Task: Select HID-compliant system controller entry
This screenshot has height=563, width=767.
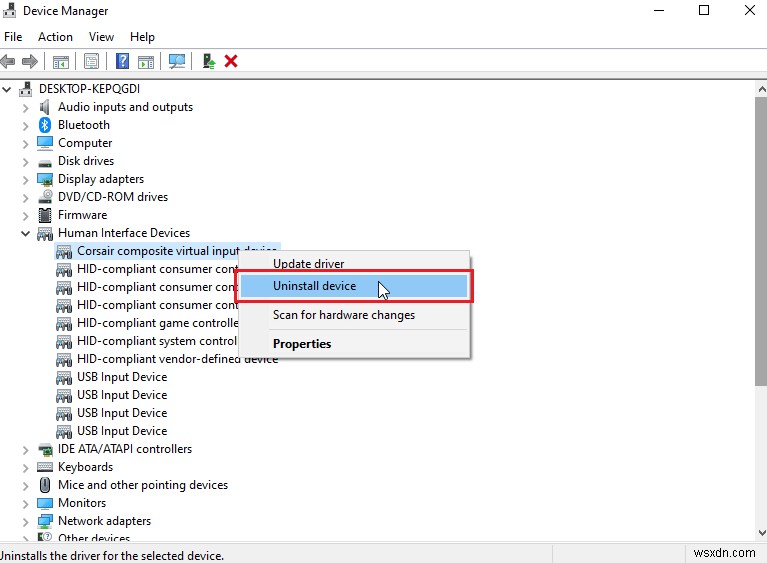Action: click(147, 341)
